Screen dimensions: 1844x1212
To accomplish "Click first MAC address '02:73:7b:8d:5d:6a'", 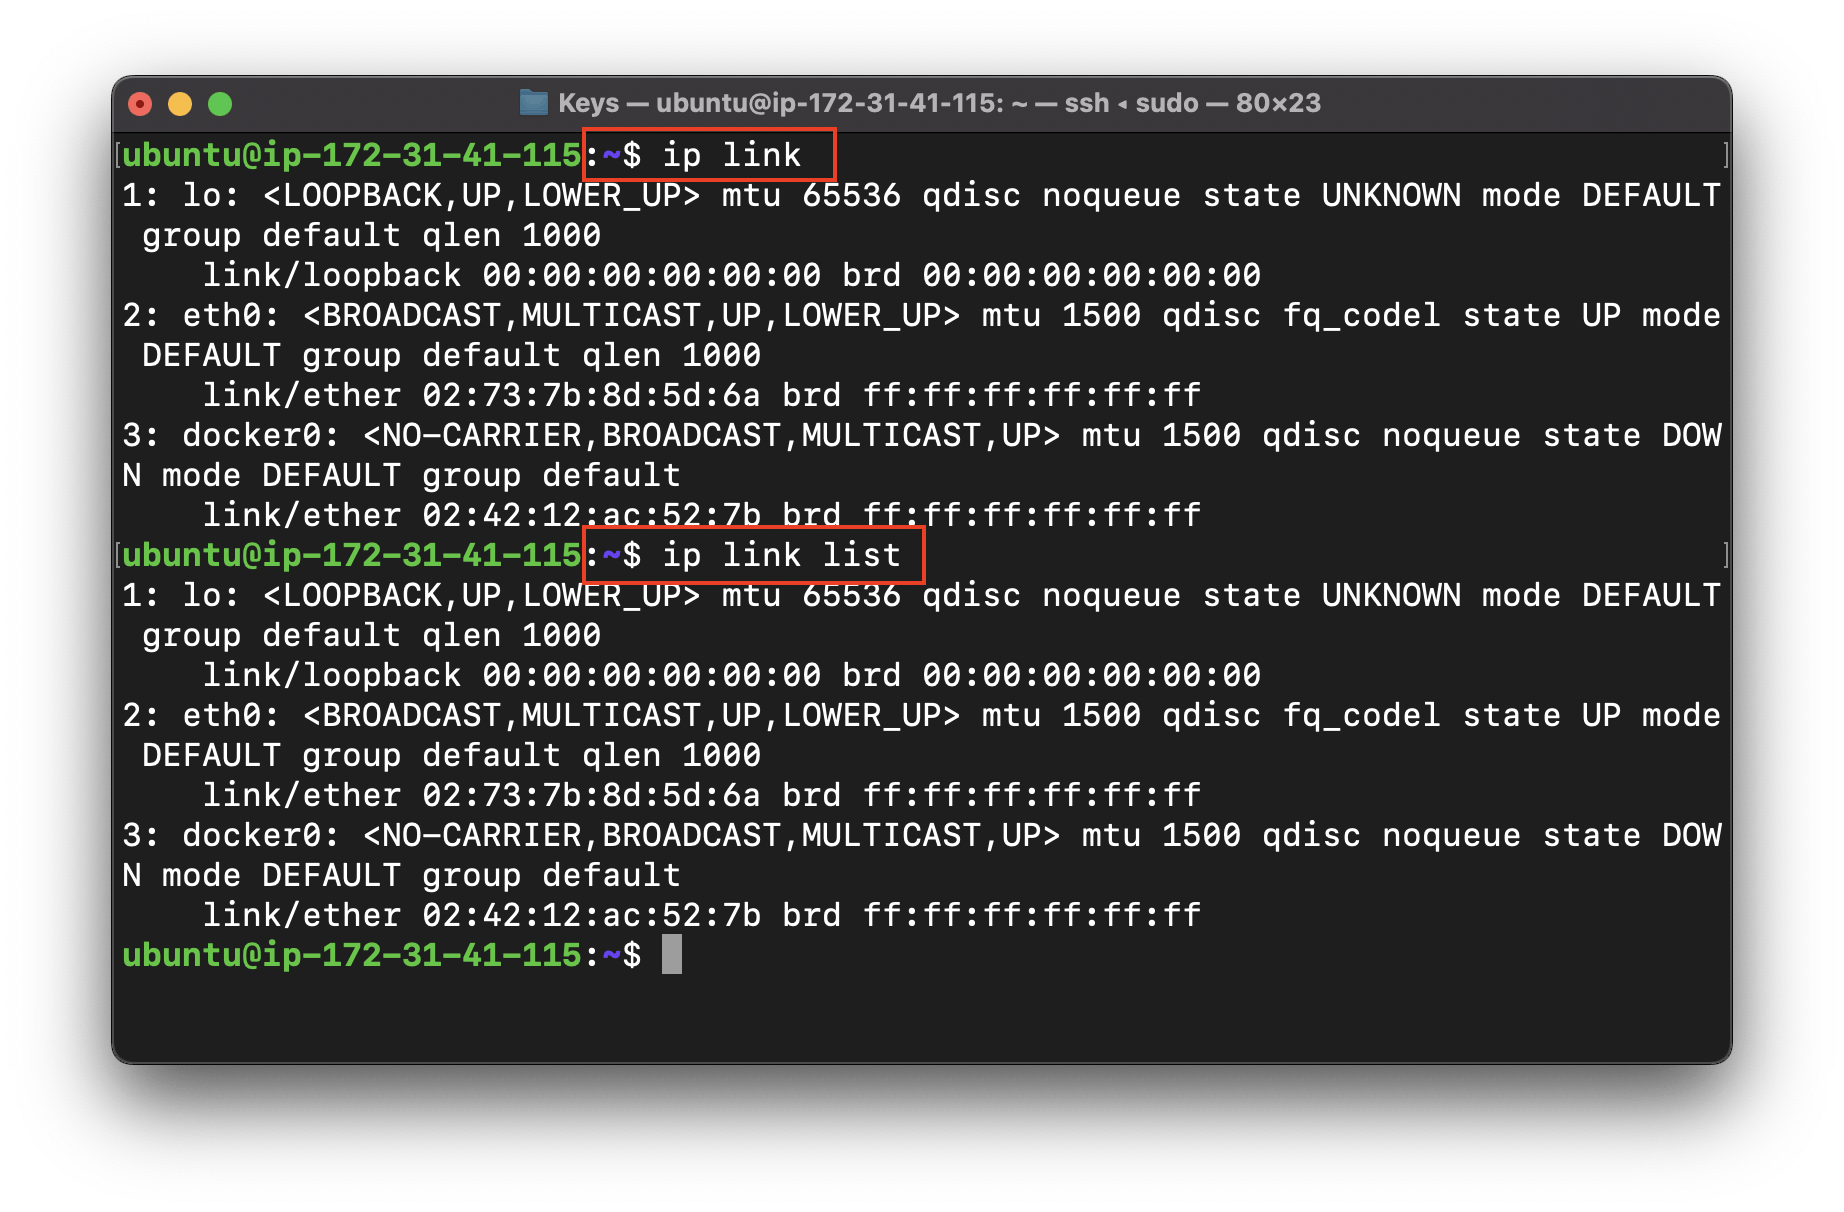I will [x=592, y=395].
